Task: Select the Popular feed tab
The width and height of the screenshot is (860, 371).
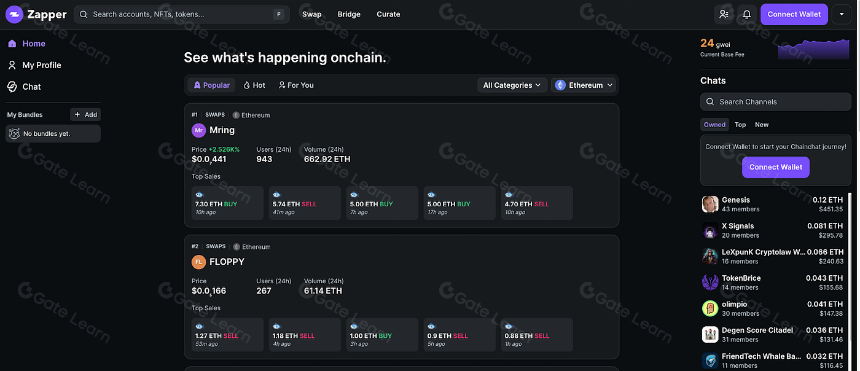Action: tap(212, 85)
